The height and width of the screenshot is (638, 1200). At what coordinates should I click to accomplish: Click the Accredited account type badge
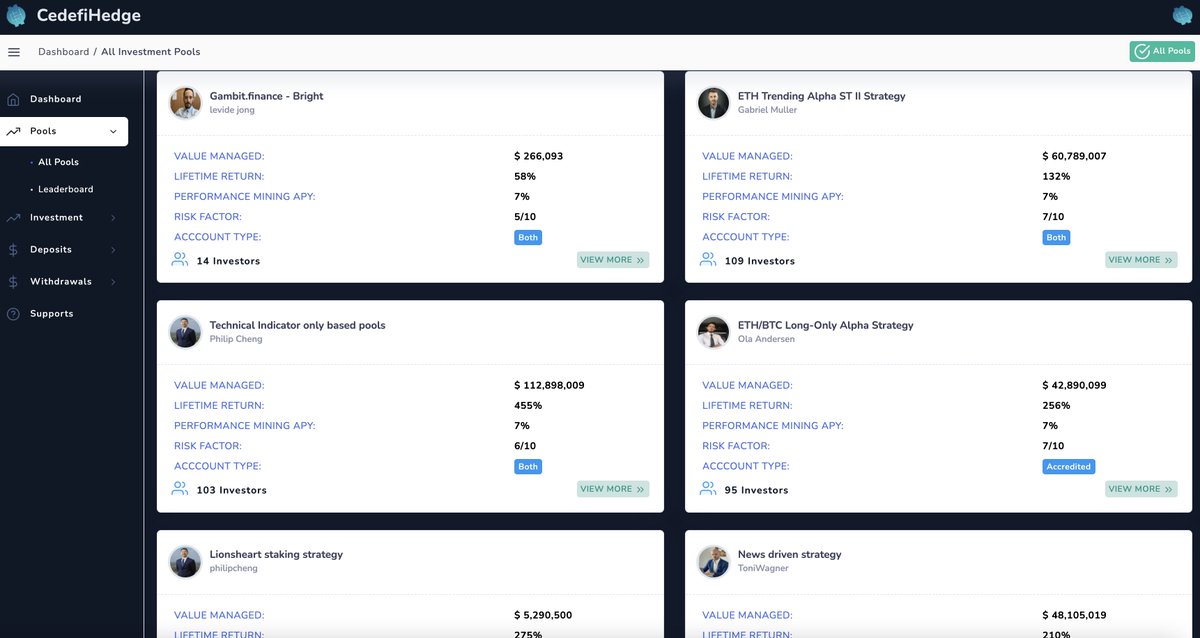pyautogui.click(x=1068, y=467)
